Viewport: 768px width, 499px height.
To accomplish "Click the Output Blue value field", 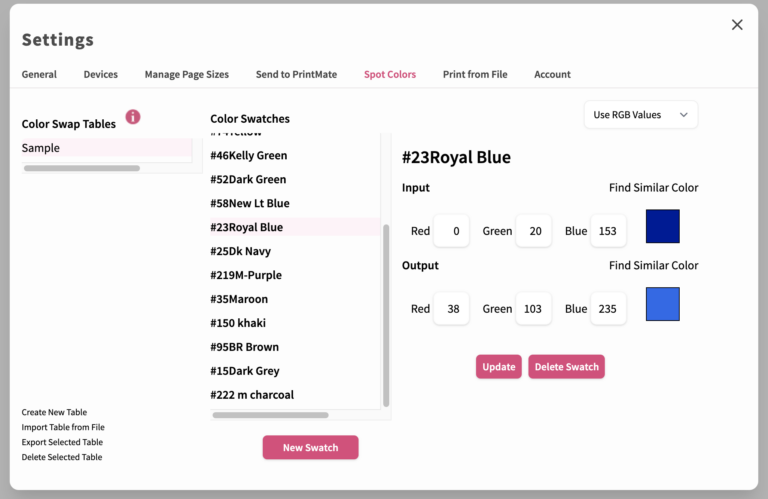I will [x=608, y=309].
